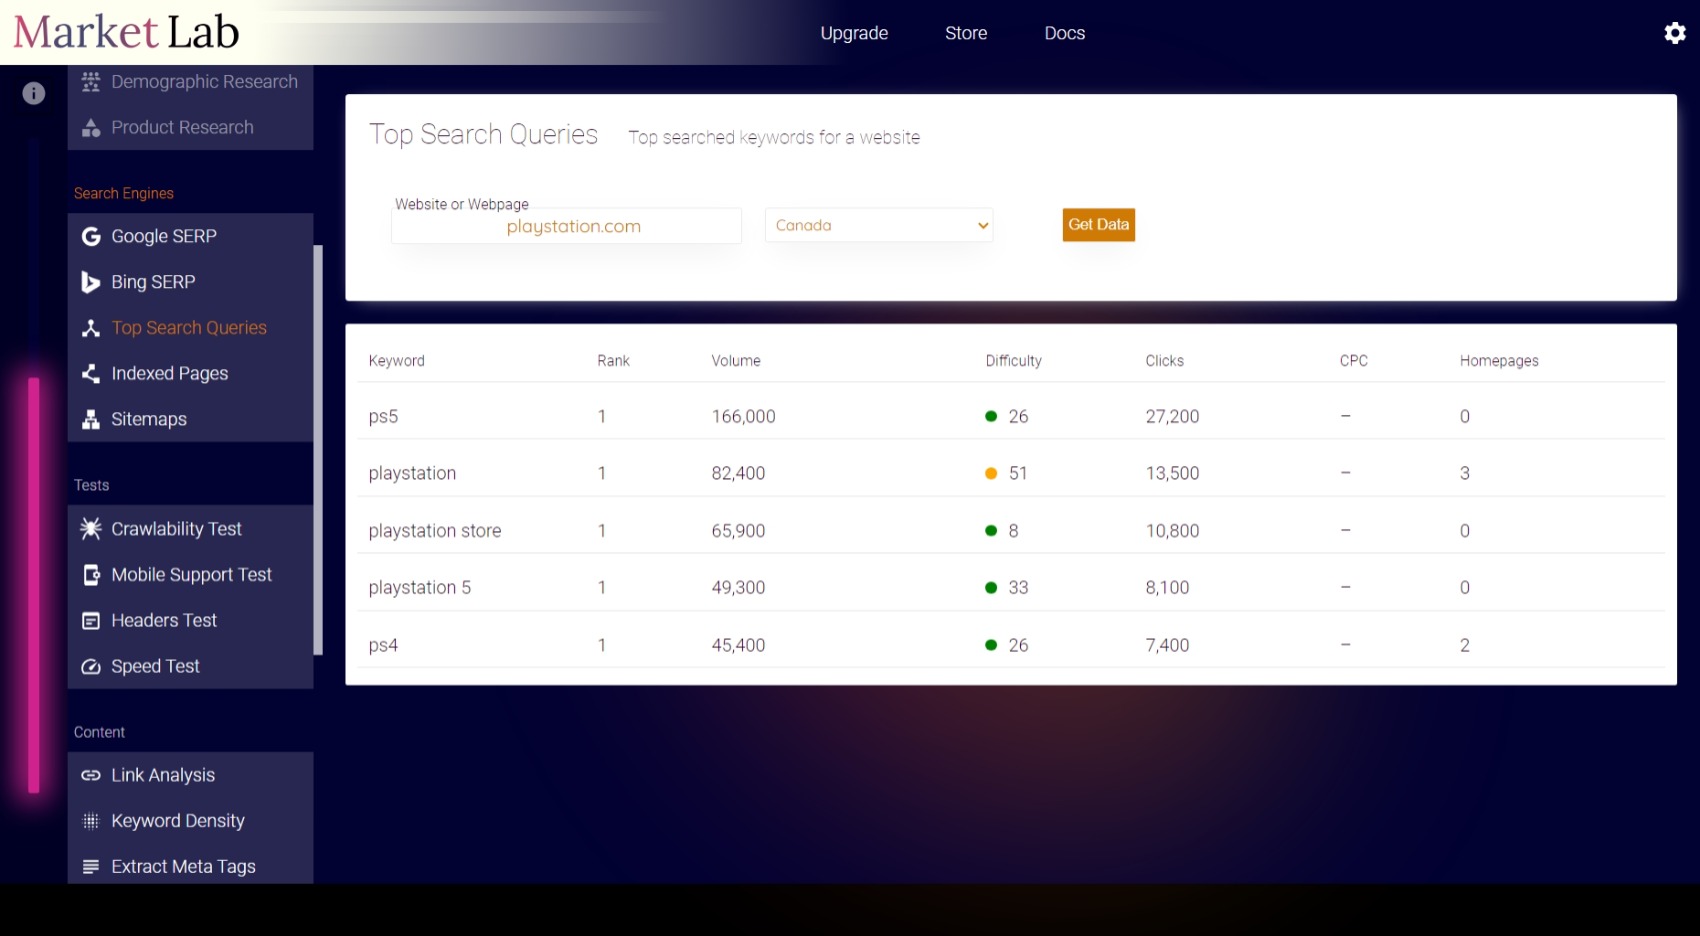This screenshot has width=1700, height=936.
Task: Launch the Crawlability Test
Action: click(x=190, y=529)
